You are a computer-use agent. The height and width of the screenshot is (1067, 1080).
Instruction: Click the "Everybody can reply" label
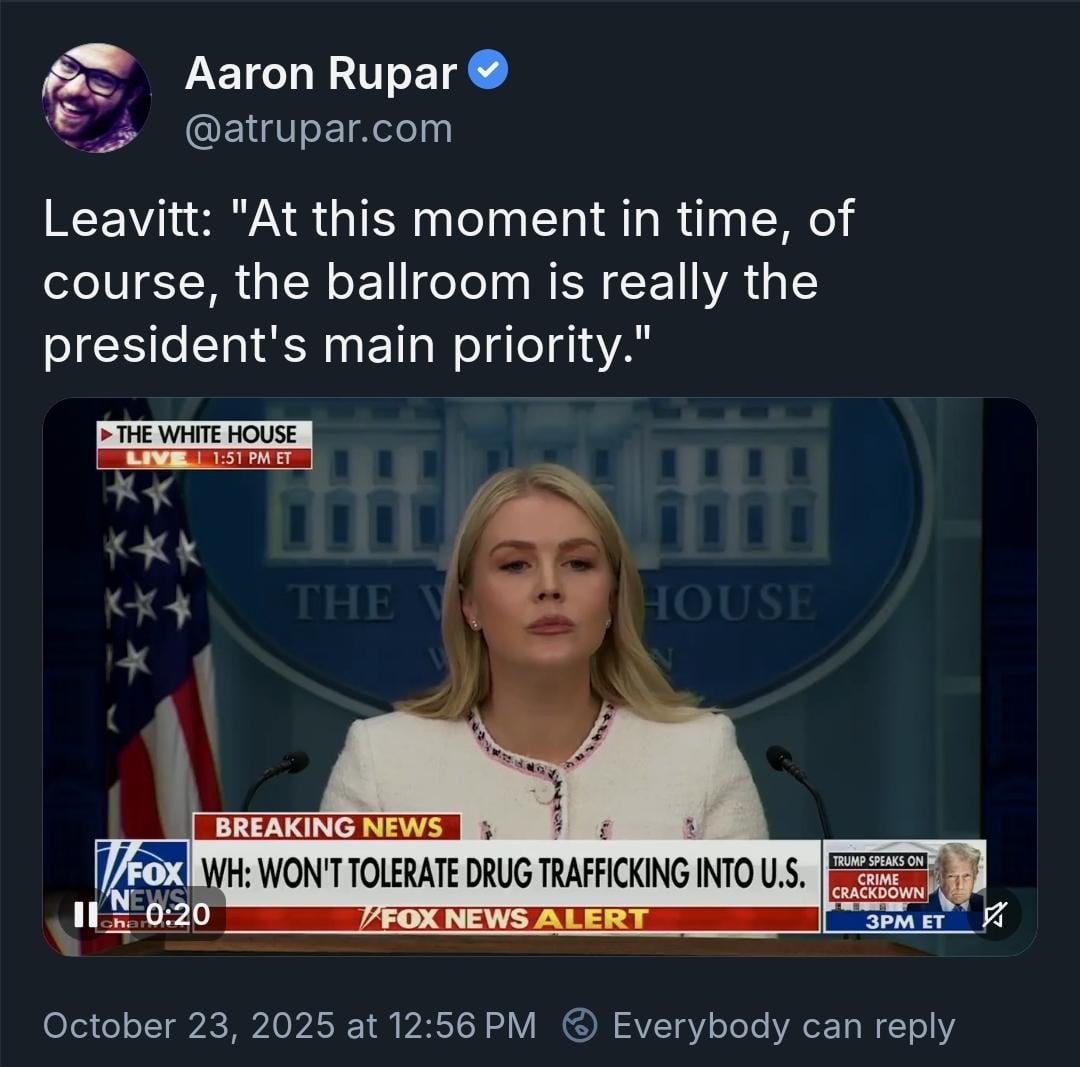(783, 1026)
